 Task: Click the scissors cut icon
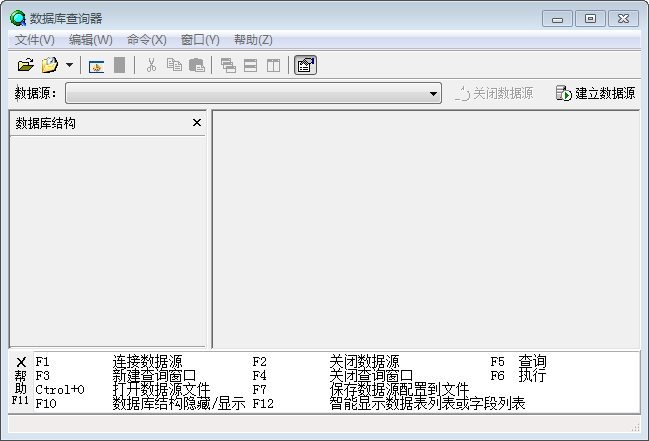(151, 66)
